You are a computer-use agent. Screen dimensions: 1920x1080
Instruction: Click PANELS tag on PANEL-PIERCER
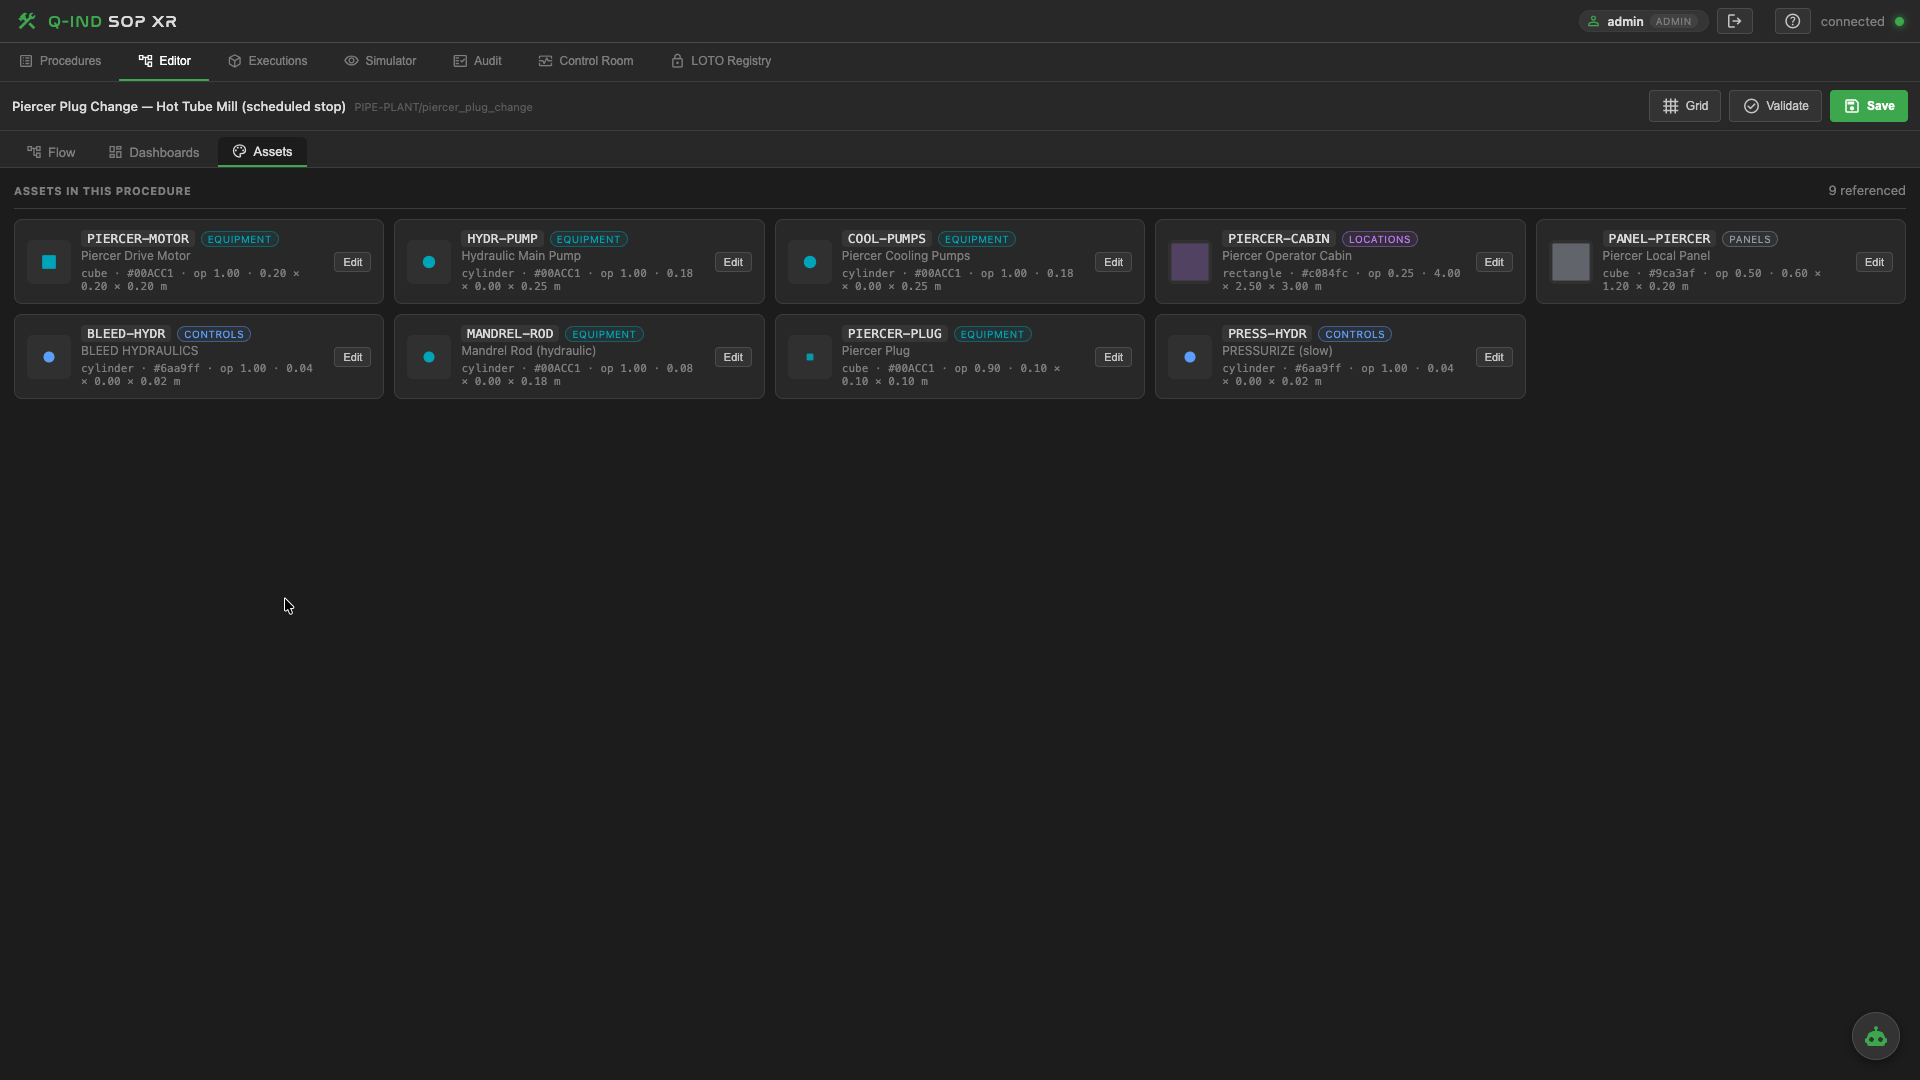(1749, 239)
